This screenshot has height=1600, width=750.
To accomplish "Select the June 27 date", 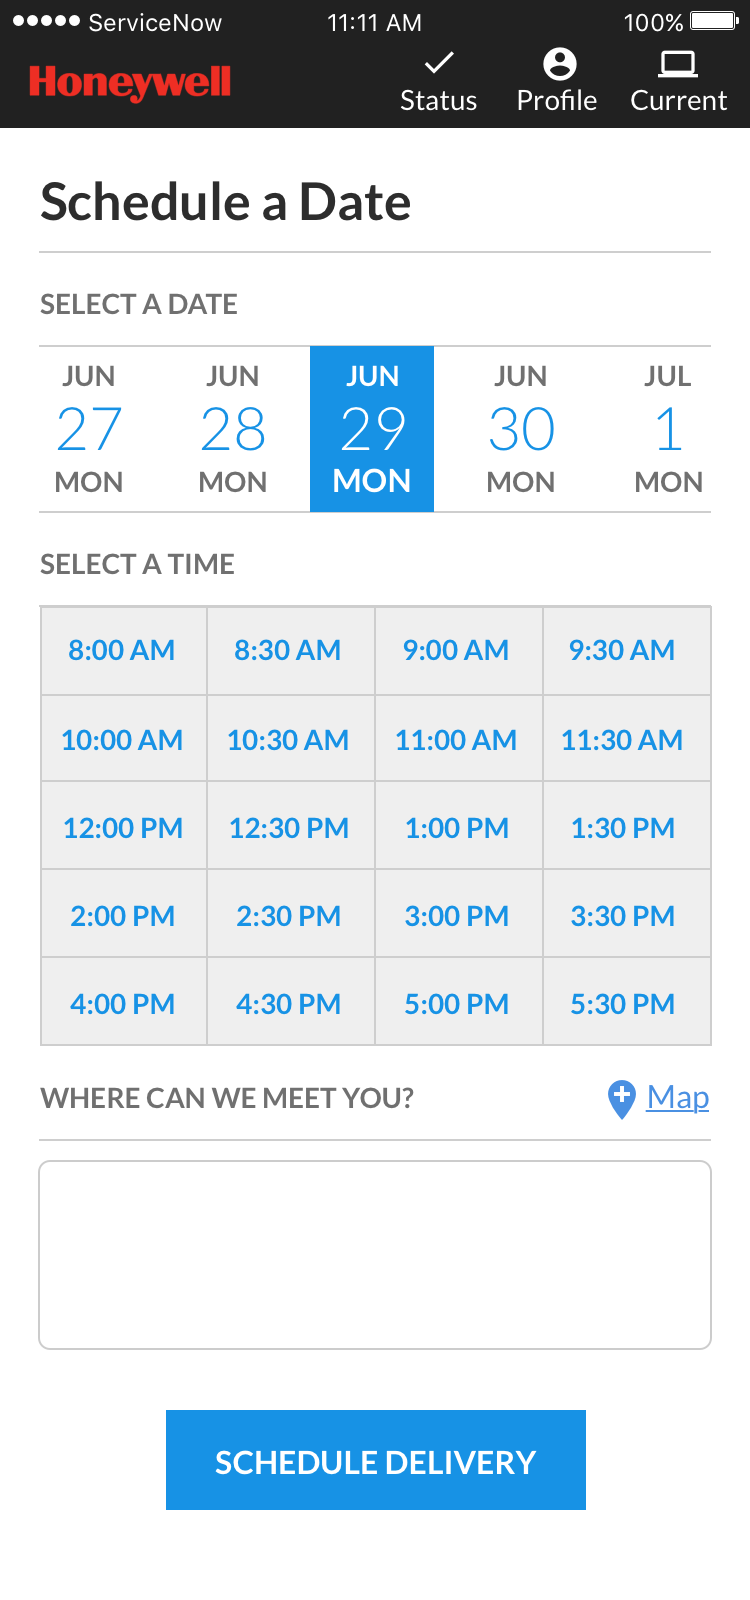I will click(89, 429).
